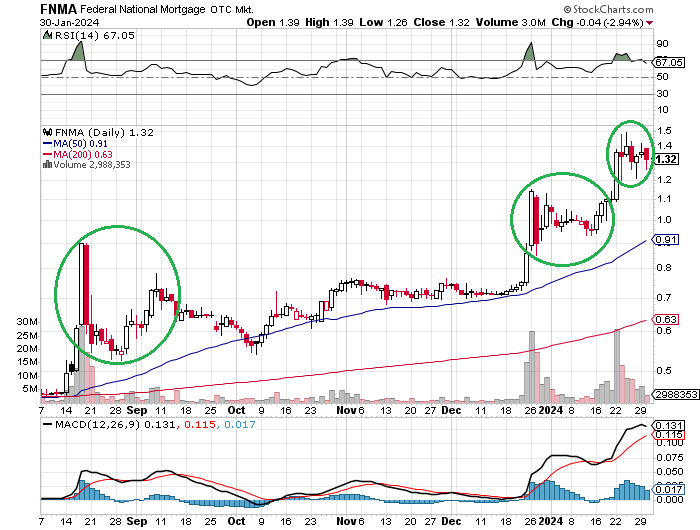Click the 2988353 volume tag on axis
The width and height of the screenshot is (700, 530).
676,395
